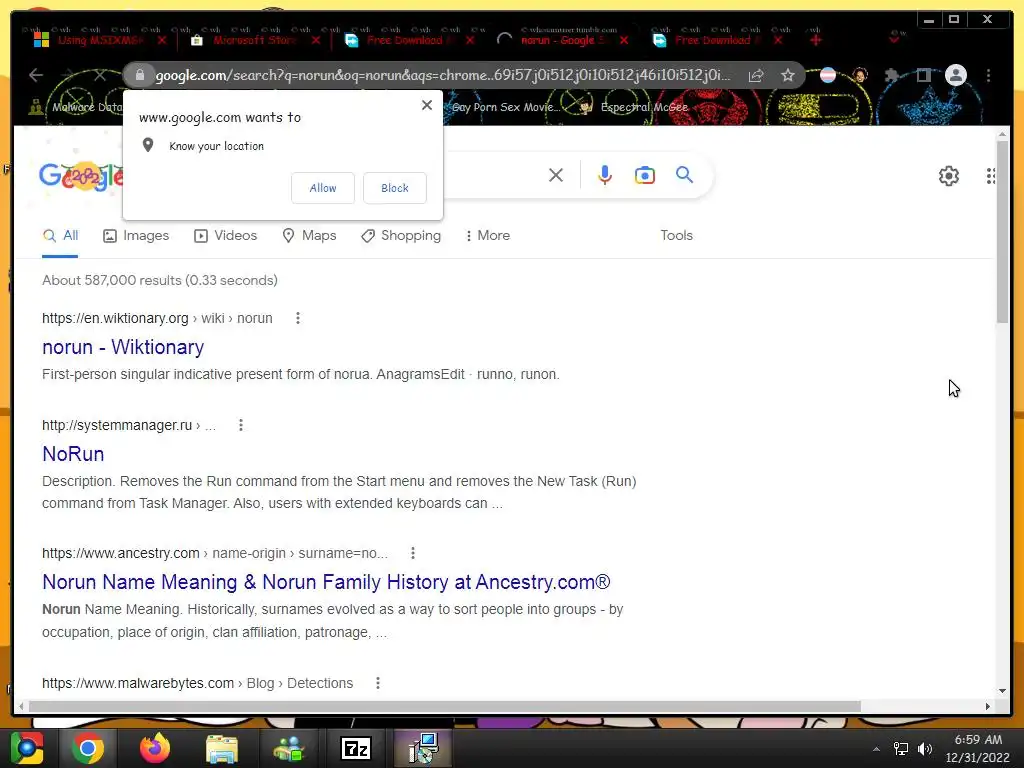
Task: Open the Chrome profile avatar icon
Action: pyautogui.click(x=955, y=75)
